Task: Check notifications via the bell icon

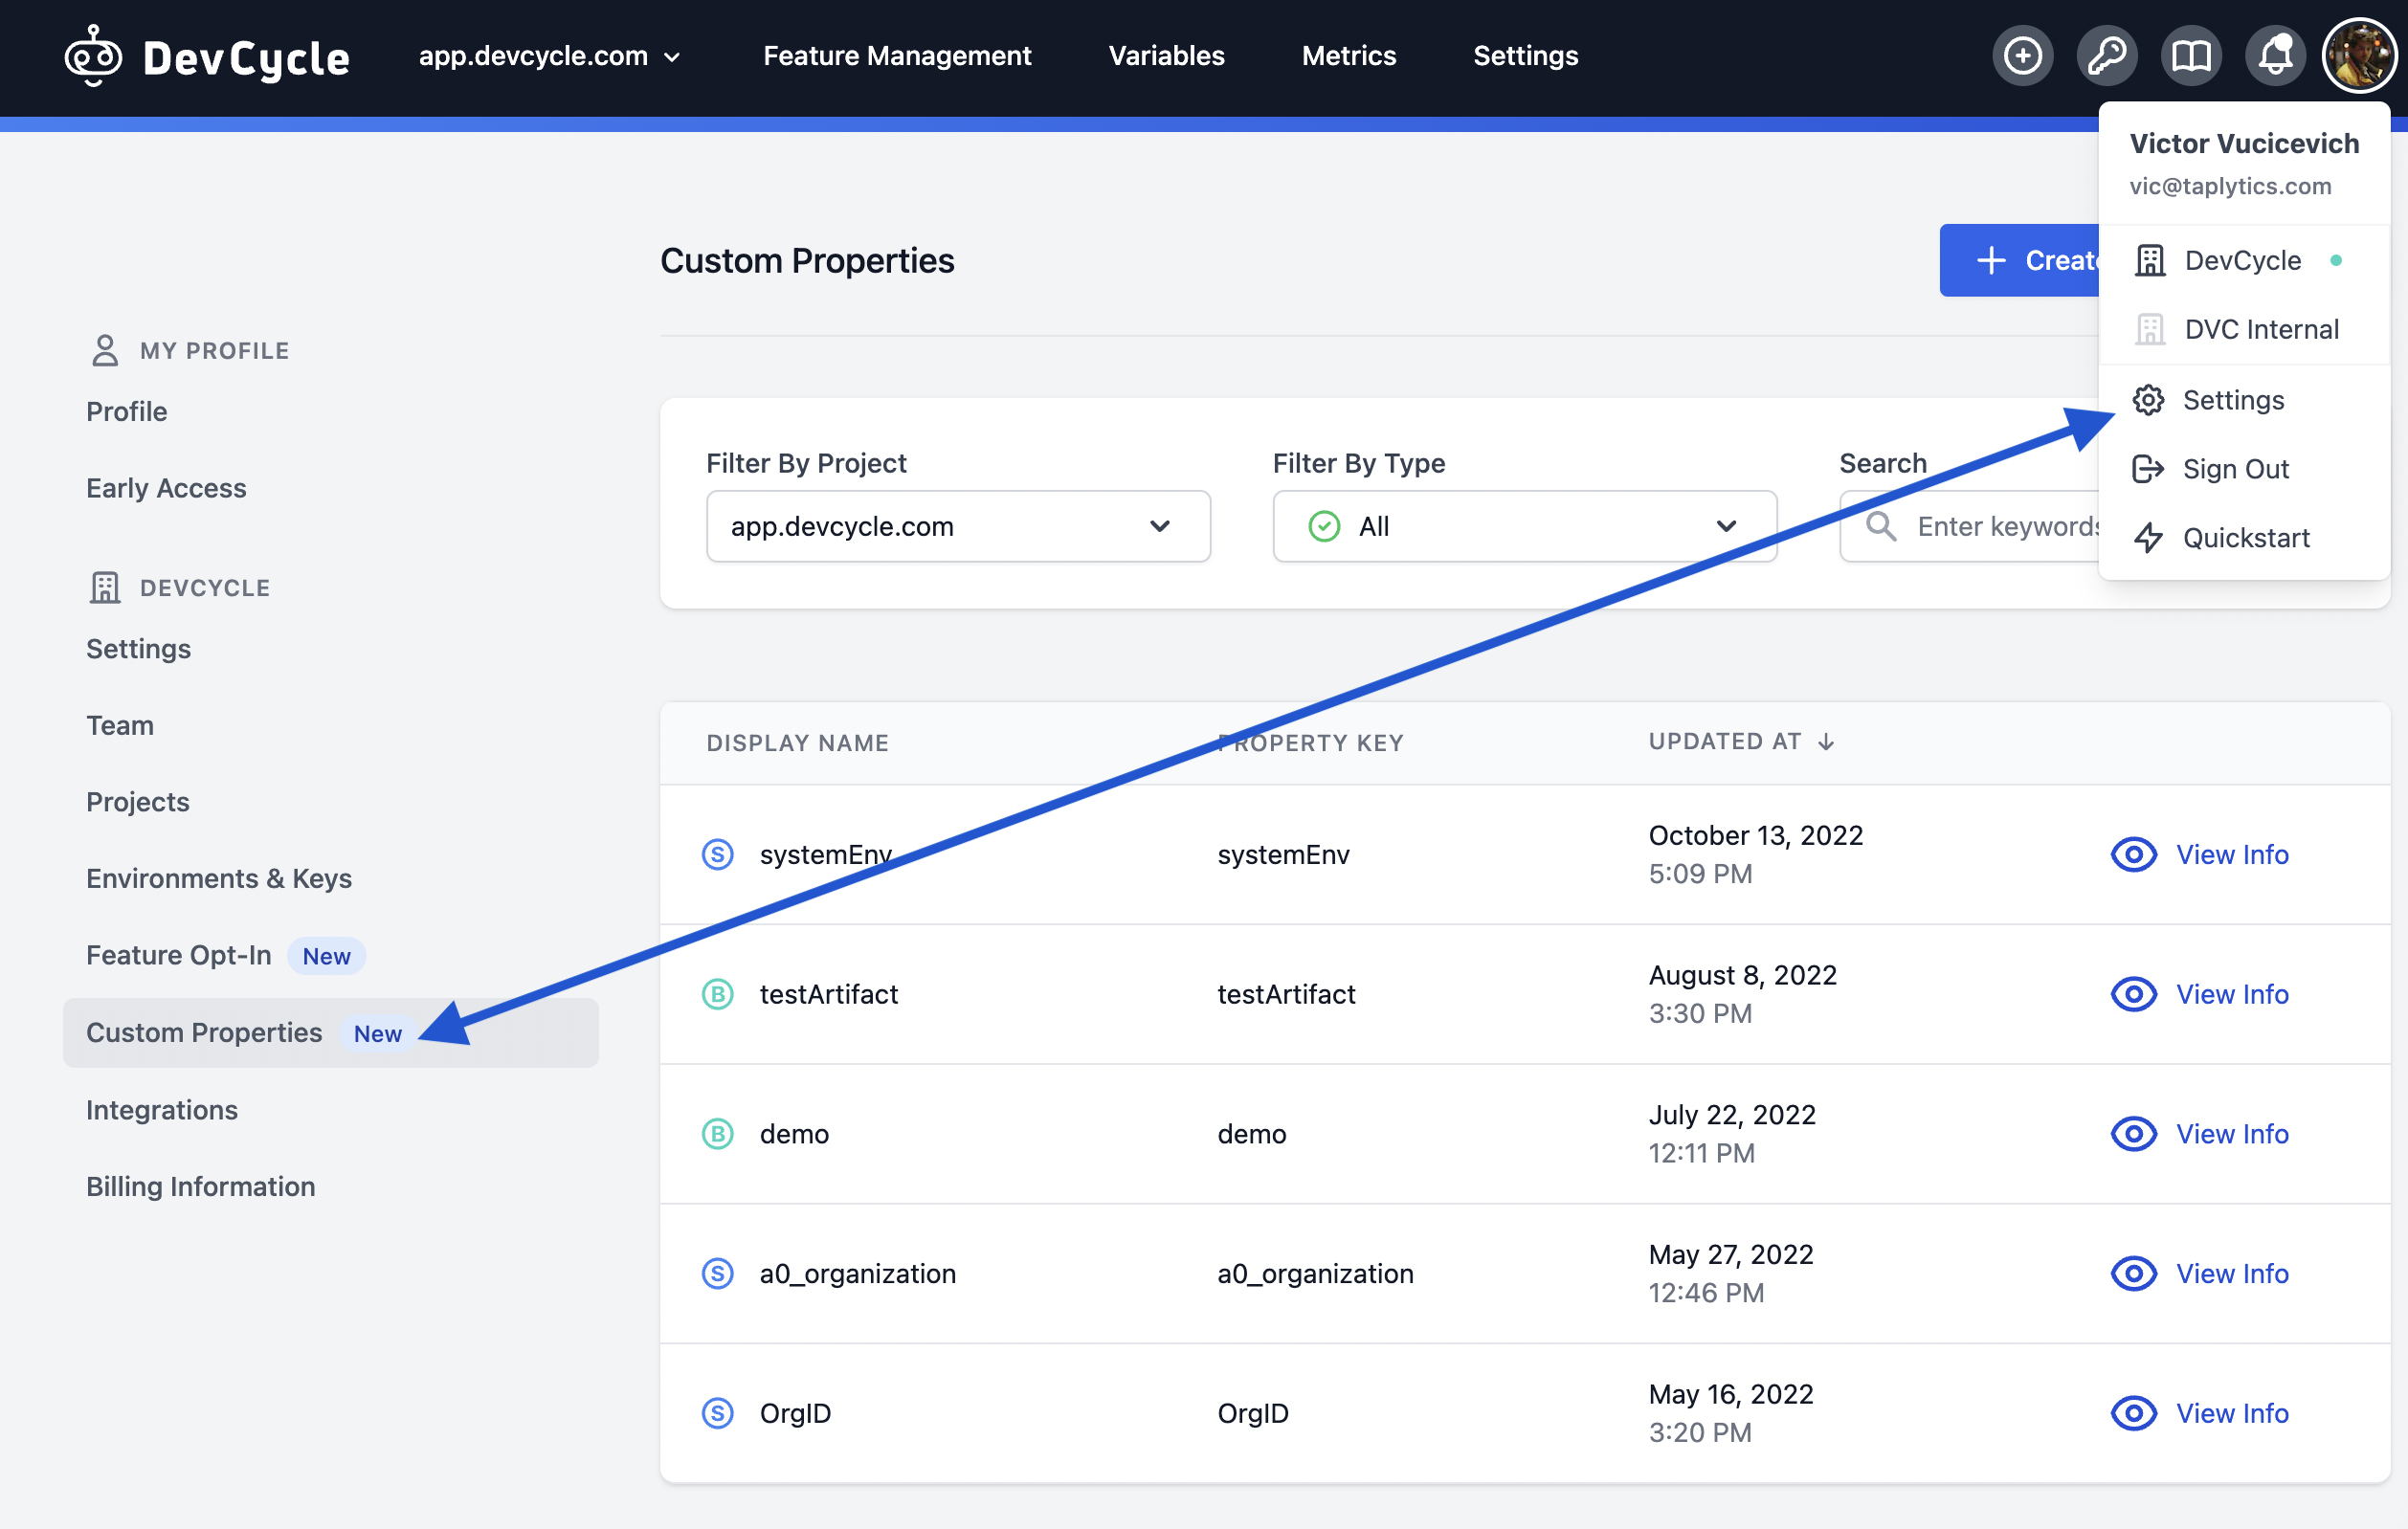Action: (2275, 55)
